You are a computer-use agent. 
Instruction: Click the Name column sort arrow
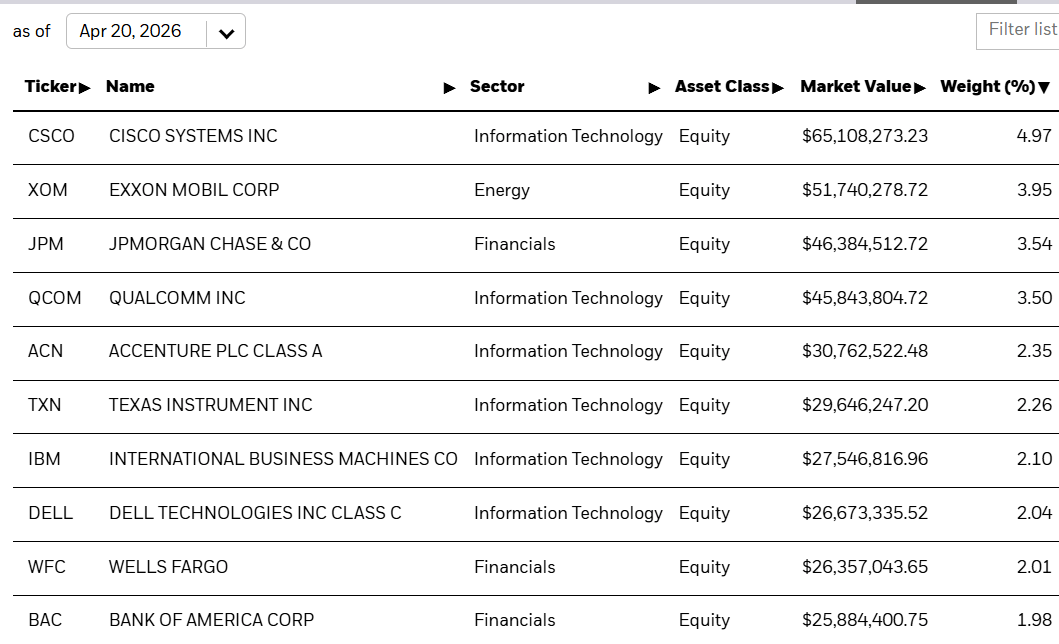coord(449,88)
